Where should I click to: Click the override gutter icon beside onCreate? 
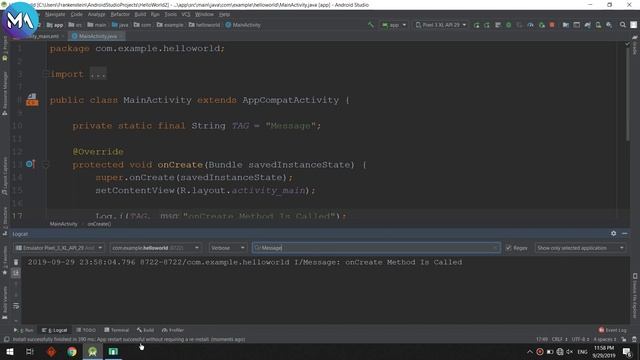click(x=30, y=164)
